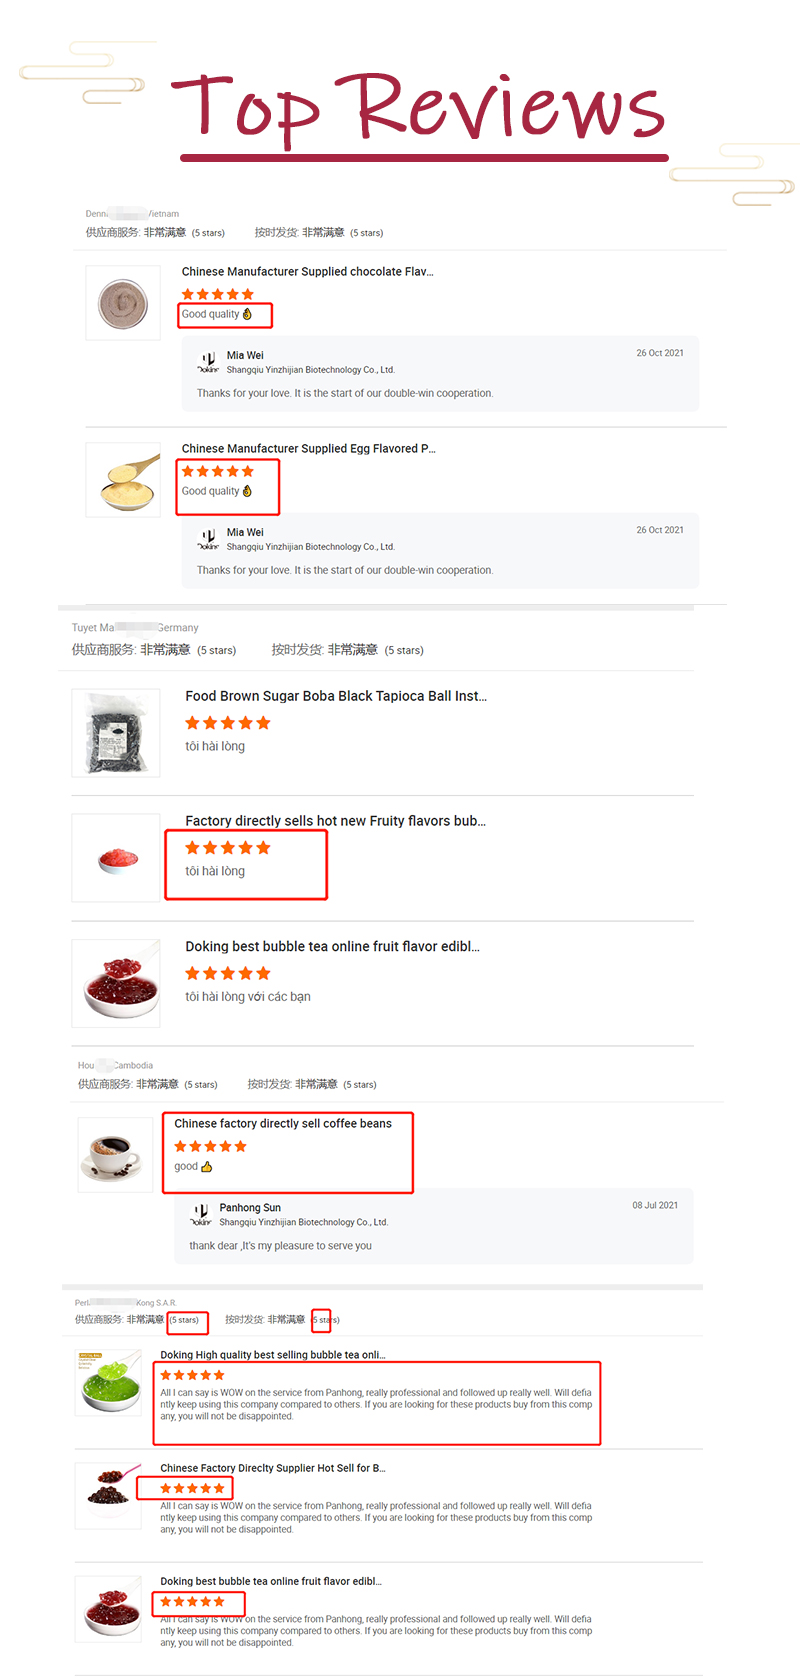This screenshot has width=800, height=1678.
Task: Click the star rating on the Fruity flavors review
Action: pos(227,847)
